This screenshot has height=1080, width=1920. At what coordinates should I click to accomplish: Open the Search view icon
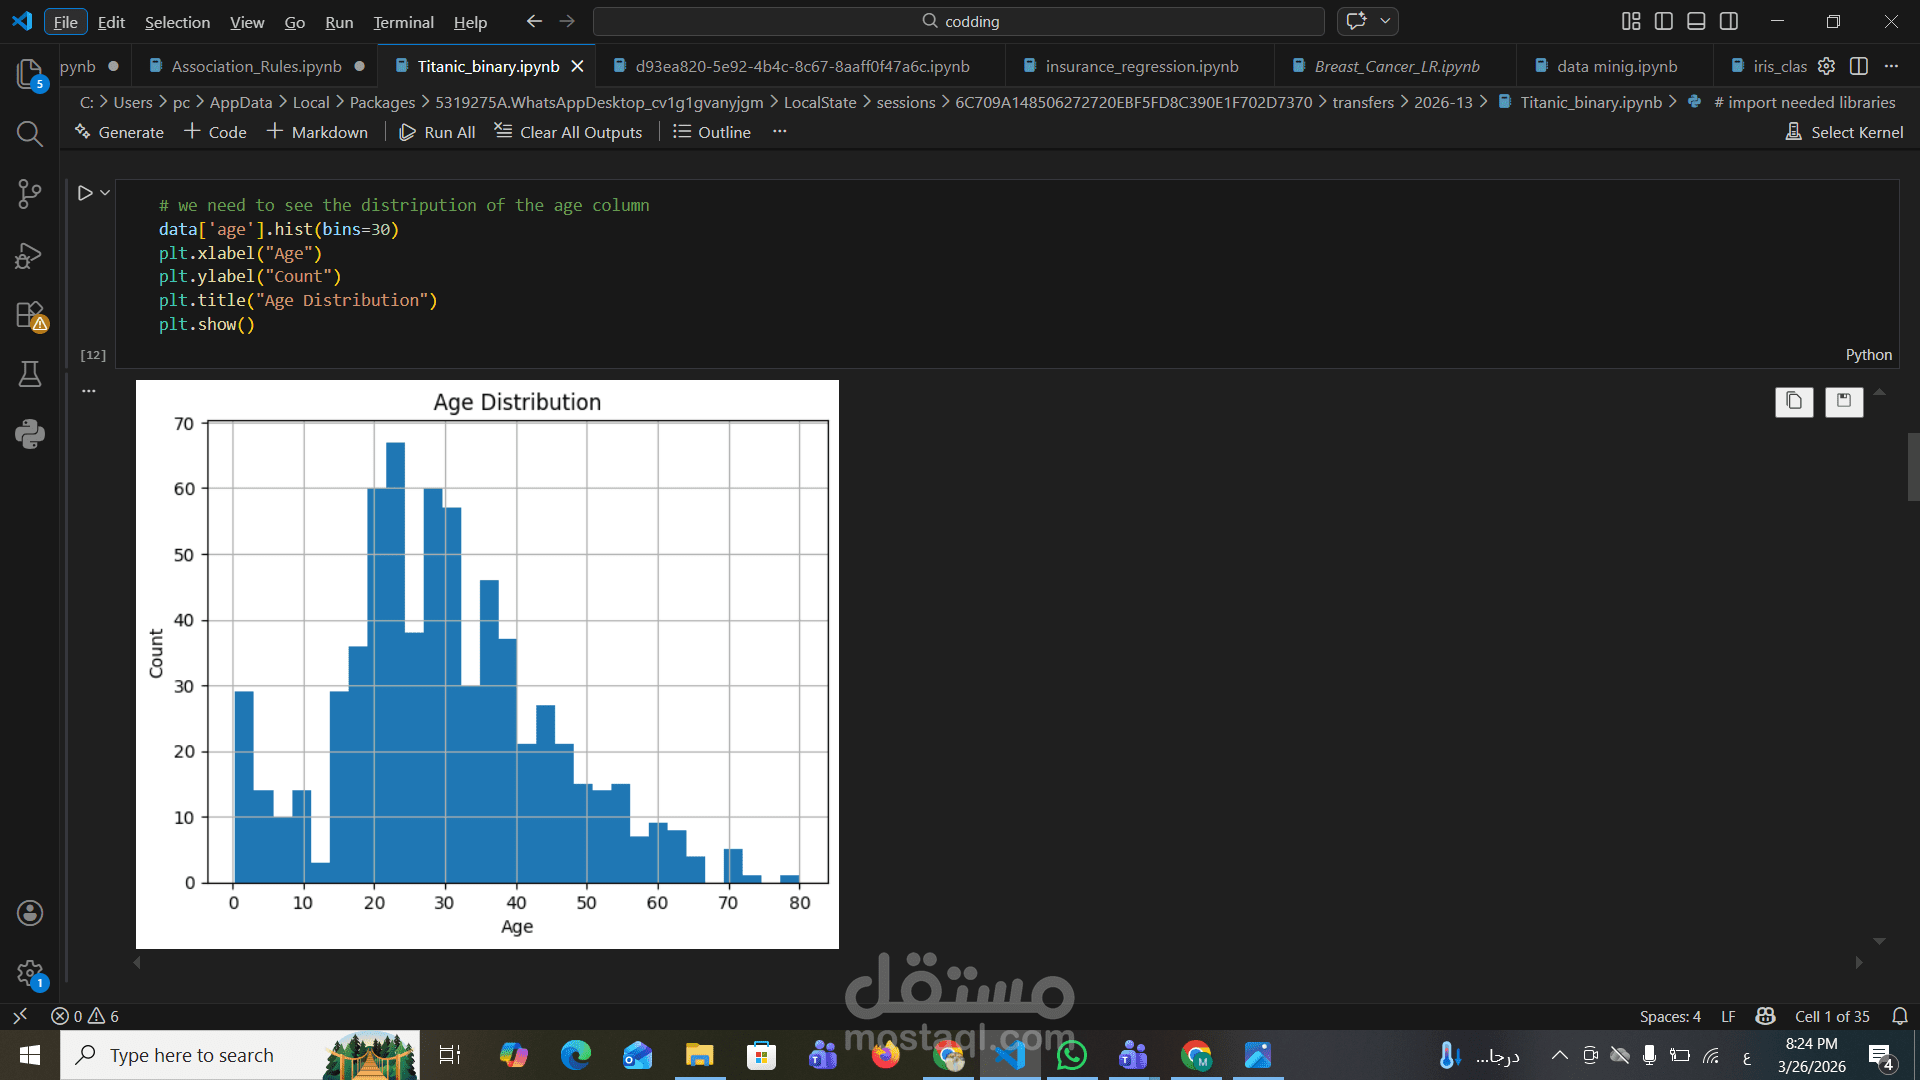pyautogui.click(x=30, y=134)
